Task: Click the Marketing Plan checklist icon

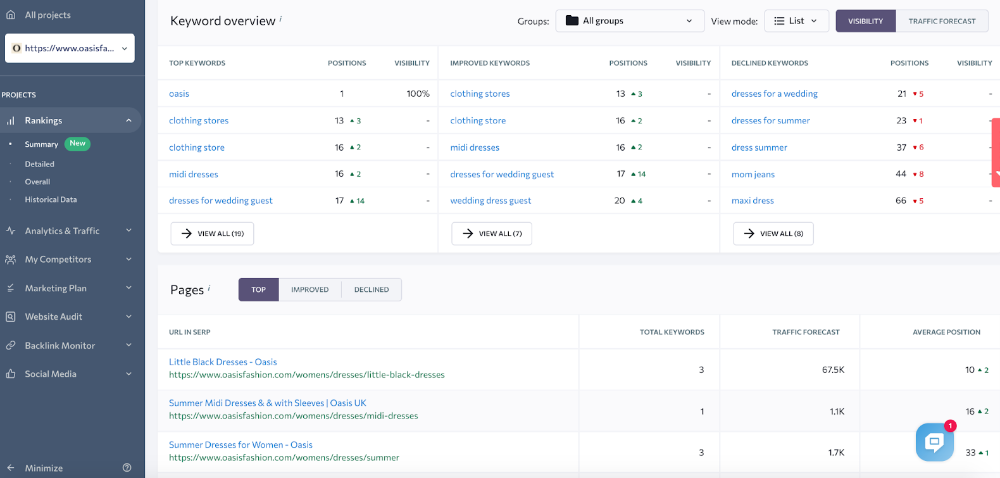Action: coord(10,288)
